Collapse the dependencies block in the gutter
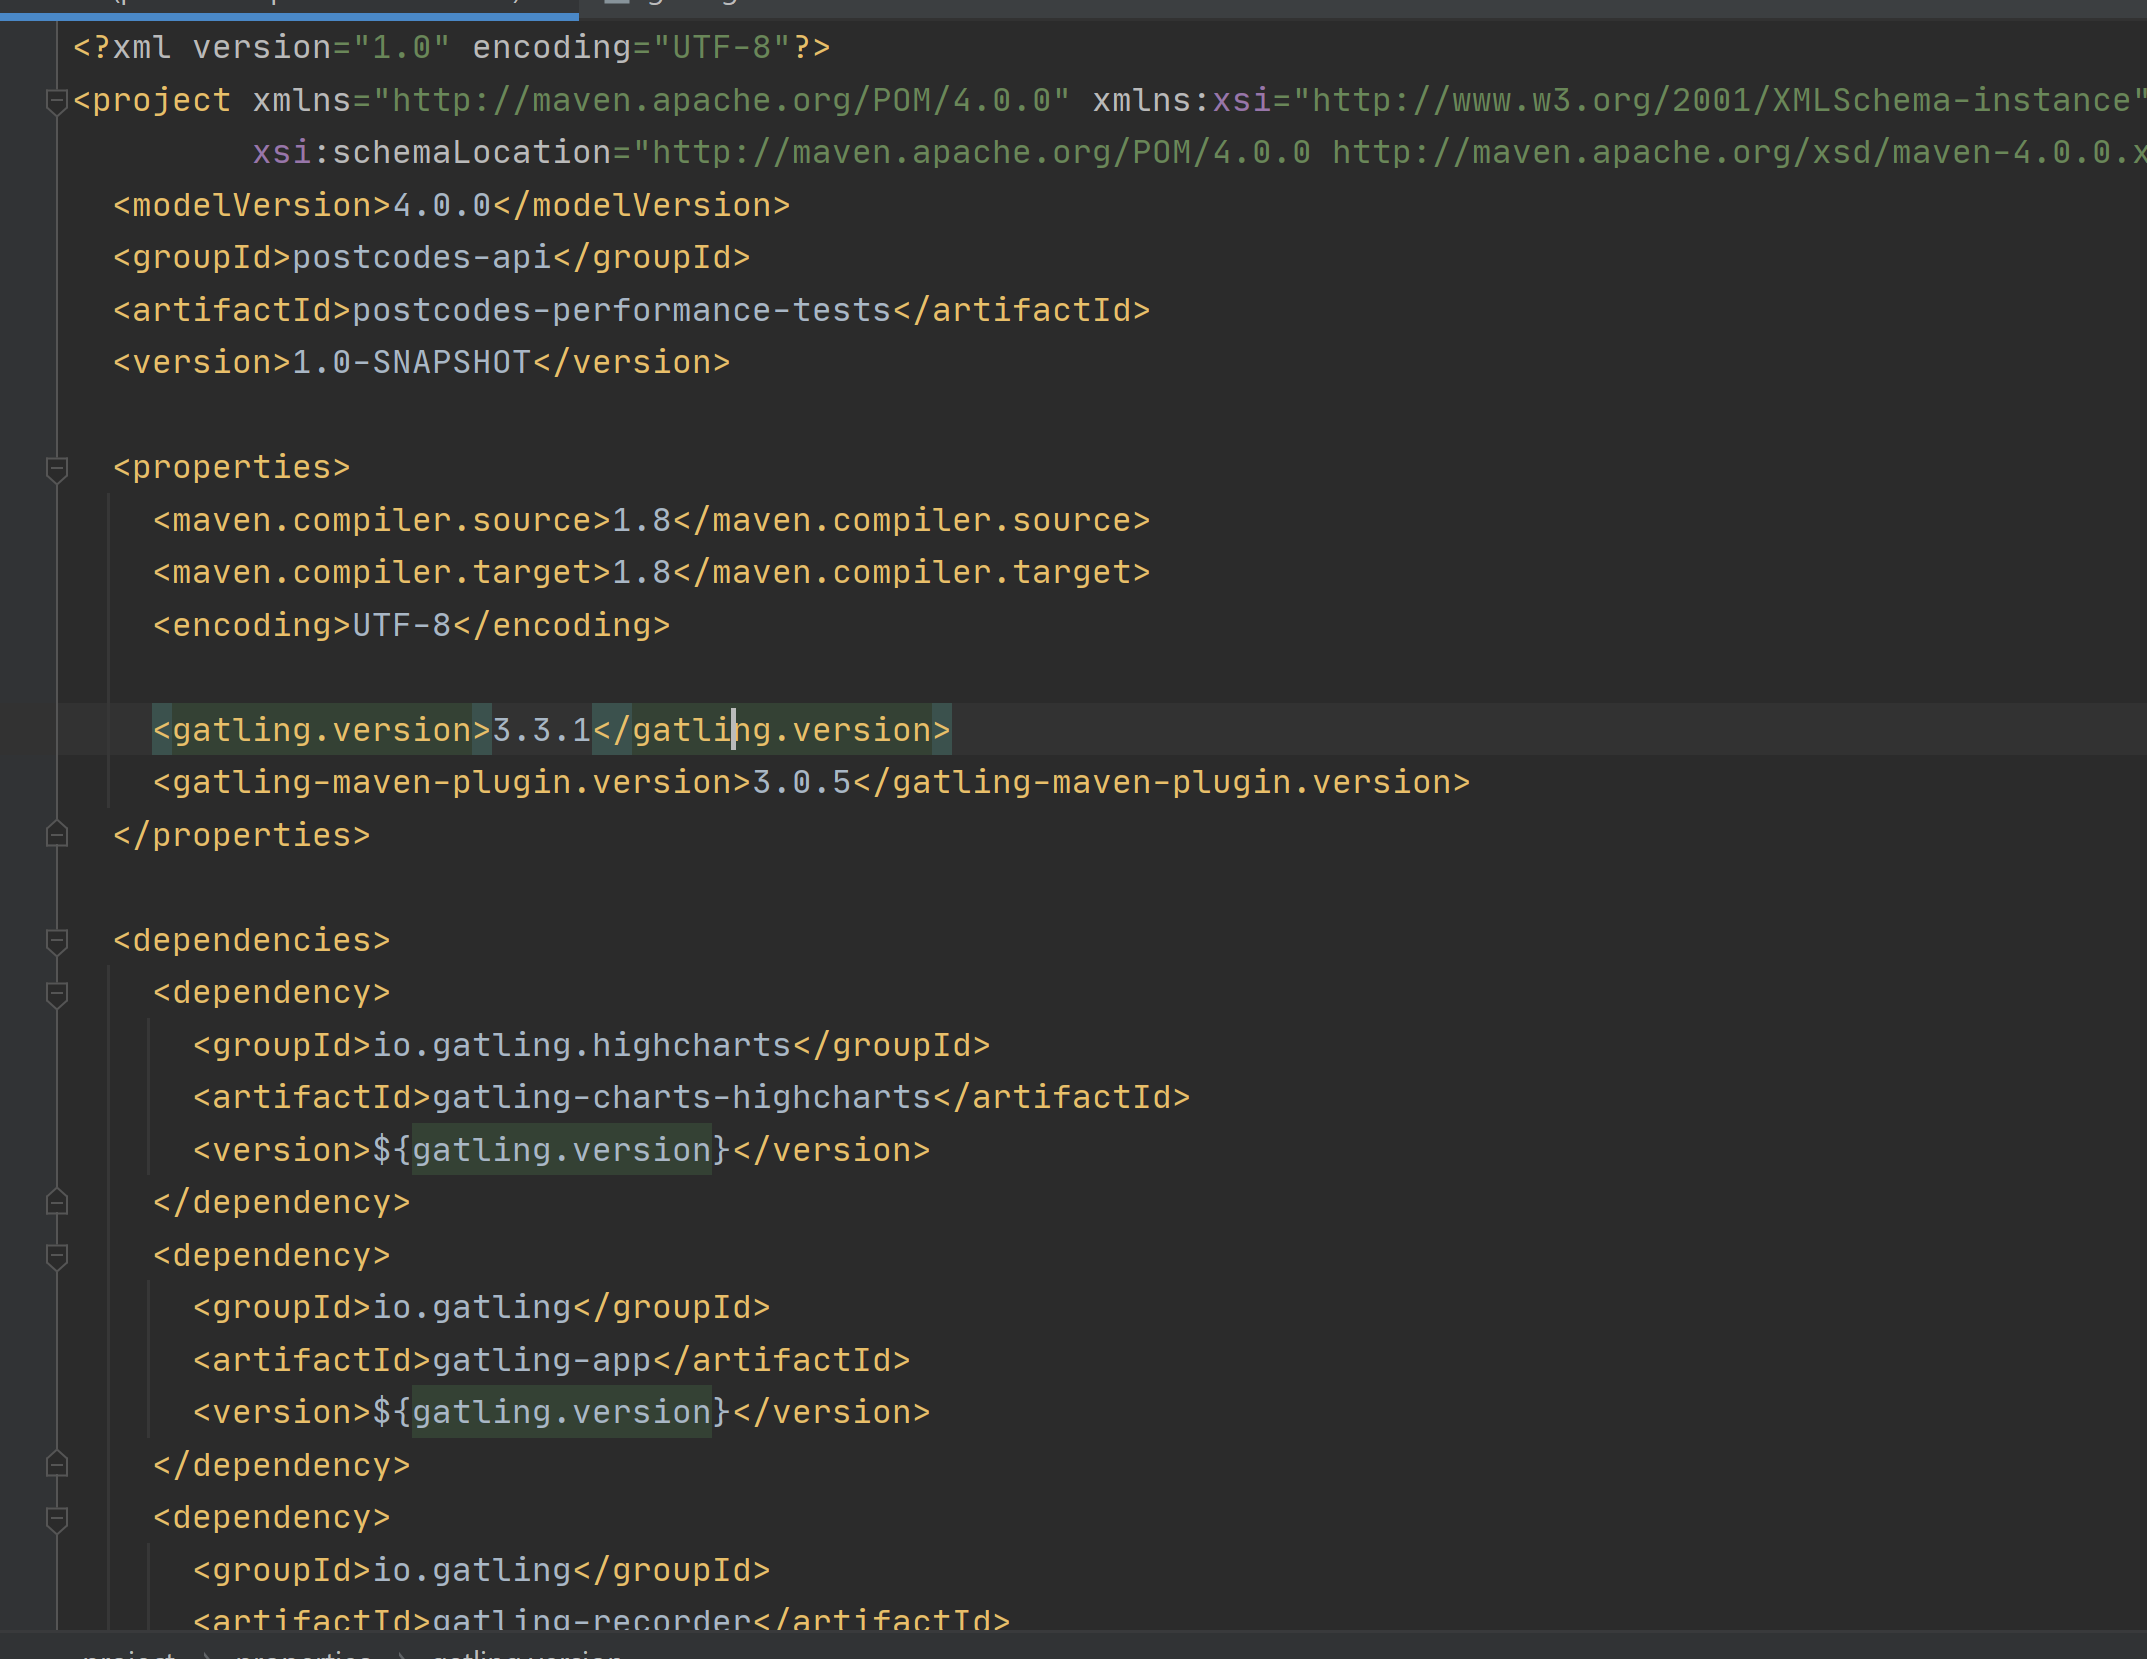This screenshot has width=2147, height=1659. coord(56,939)
